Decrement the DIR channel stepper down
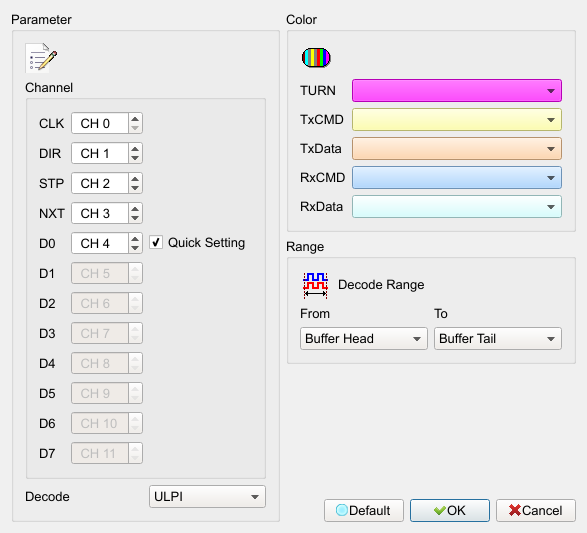 pos(135,158)
